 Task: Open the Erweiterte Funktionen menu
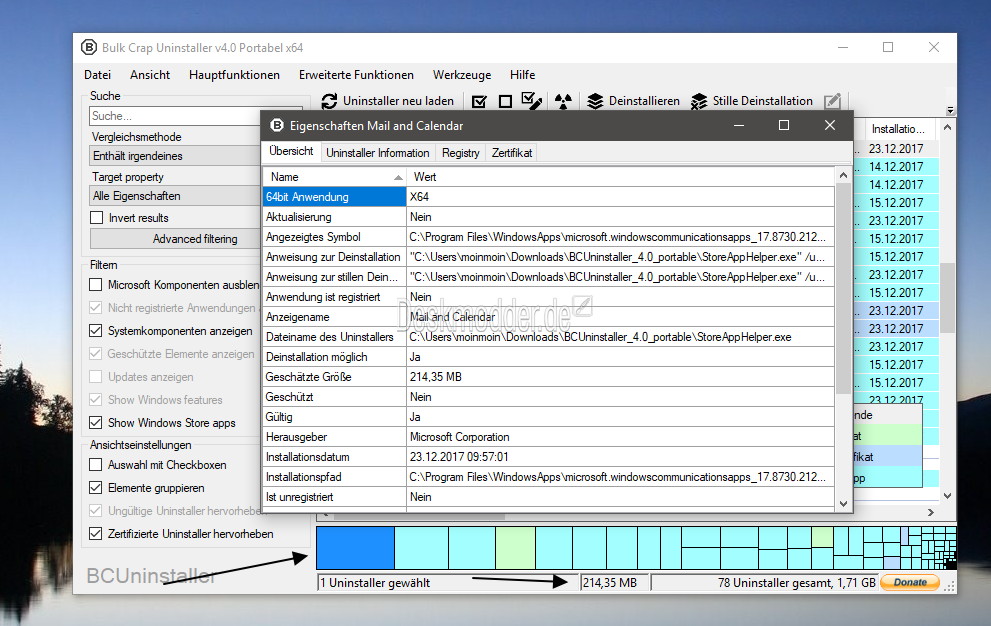(x=356, y=75)
